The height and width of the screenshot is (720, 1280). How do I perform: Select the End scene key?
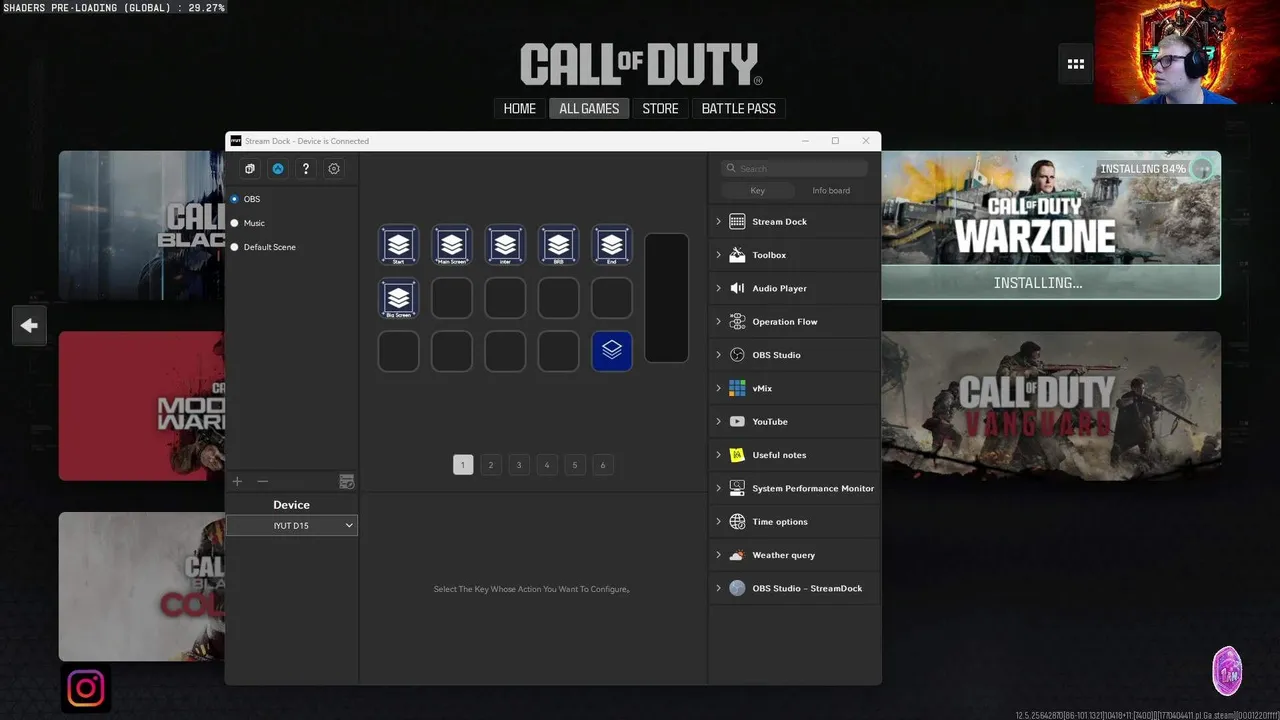[x=612, y=245]
